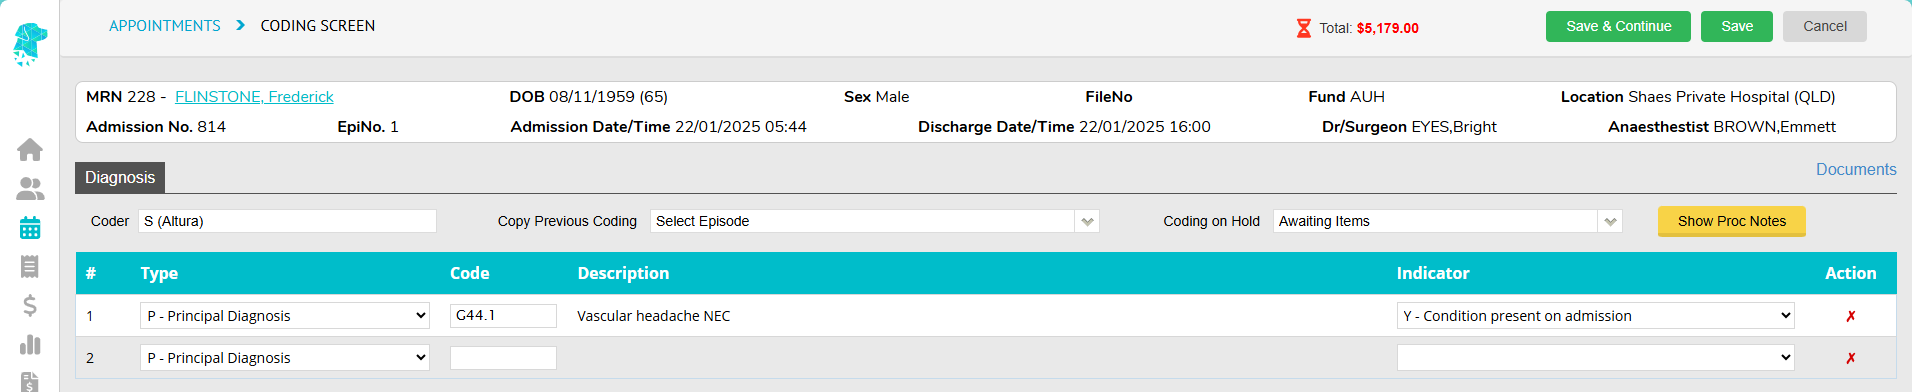1912x392 pixels.
Task: Go to APPOINTMENTS breadcrumb
Action: point(165,26)
